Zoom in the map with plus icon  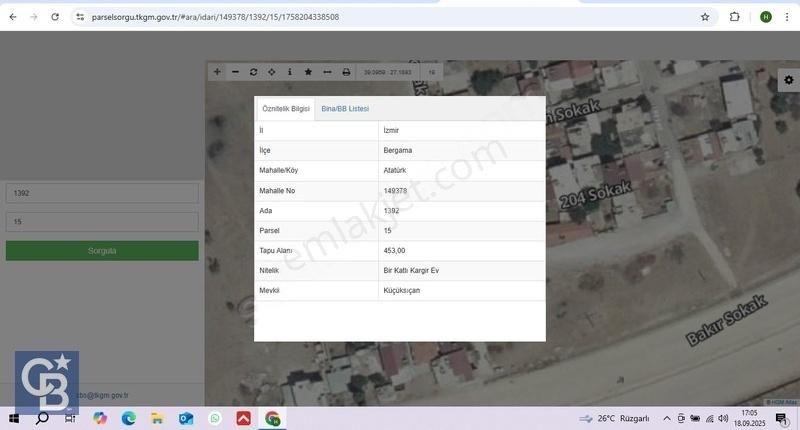click(217, 72)
